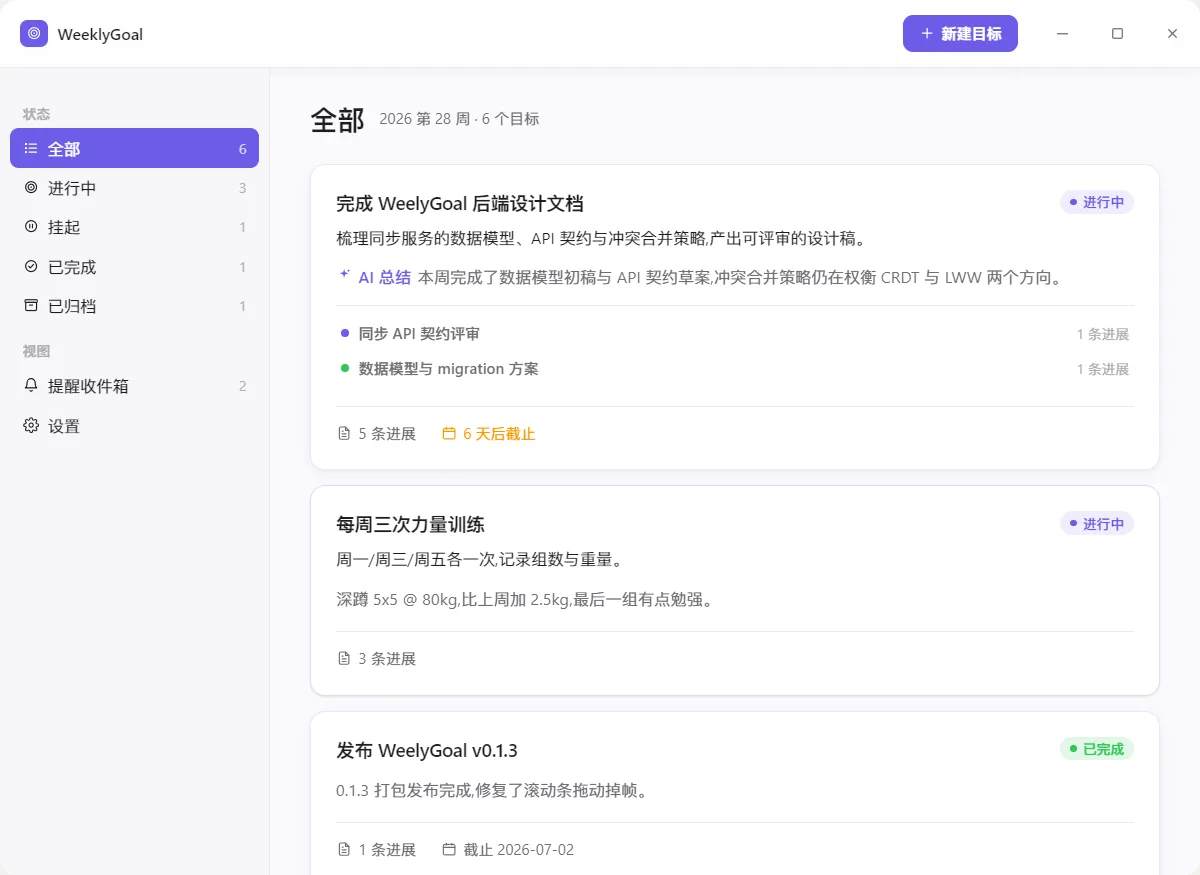Click the document icon beside 3 条进展
The height and width of the screenshot is (875, 1200).
coord(344,659)
